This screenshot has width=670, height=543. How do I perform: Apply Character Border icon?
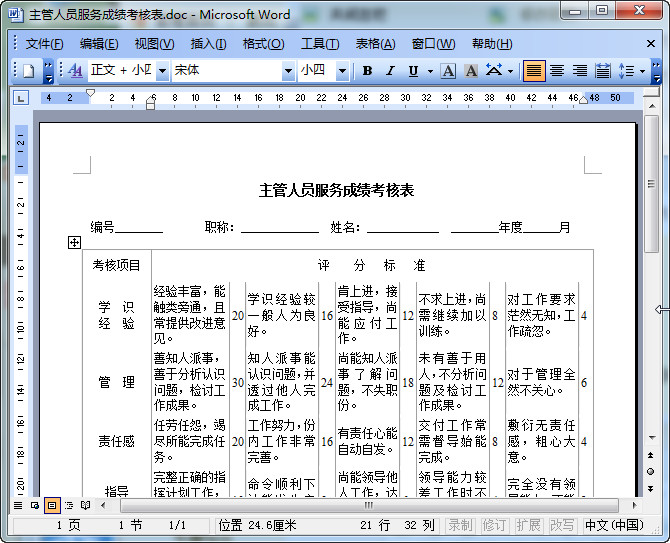pos(448,71)
